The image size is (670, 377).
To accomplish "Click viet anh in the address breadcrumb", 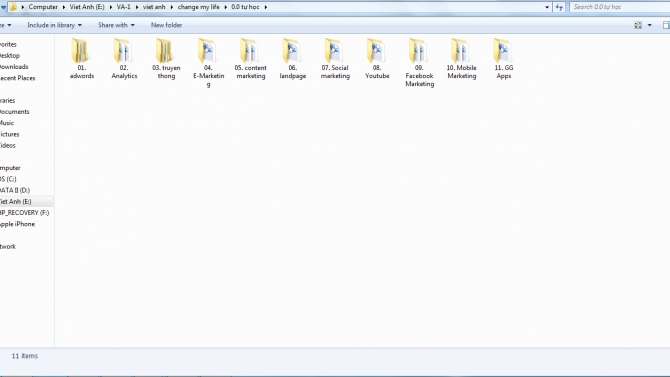I will point(154,7).
